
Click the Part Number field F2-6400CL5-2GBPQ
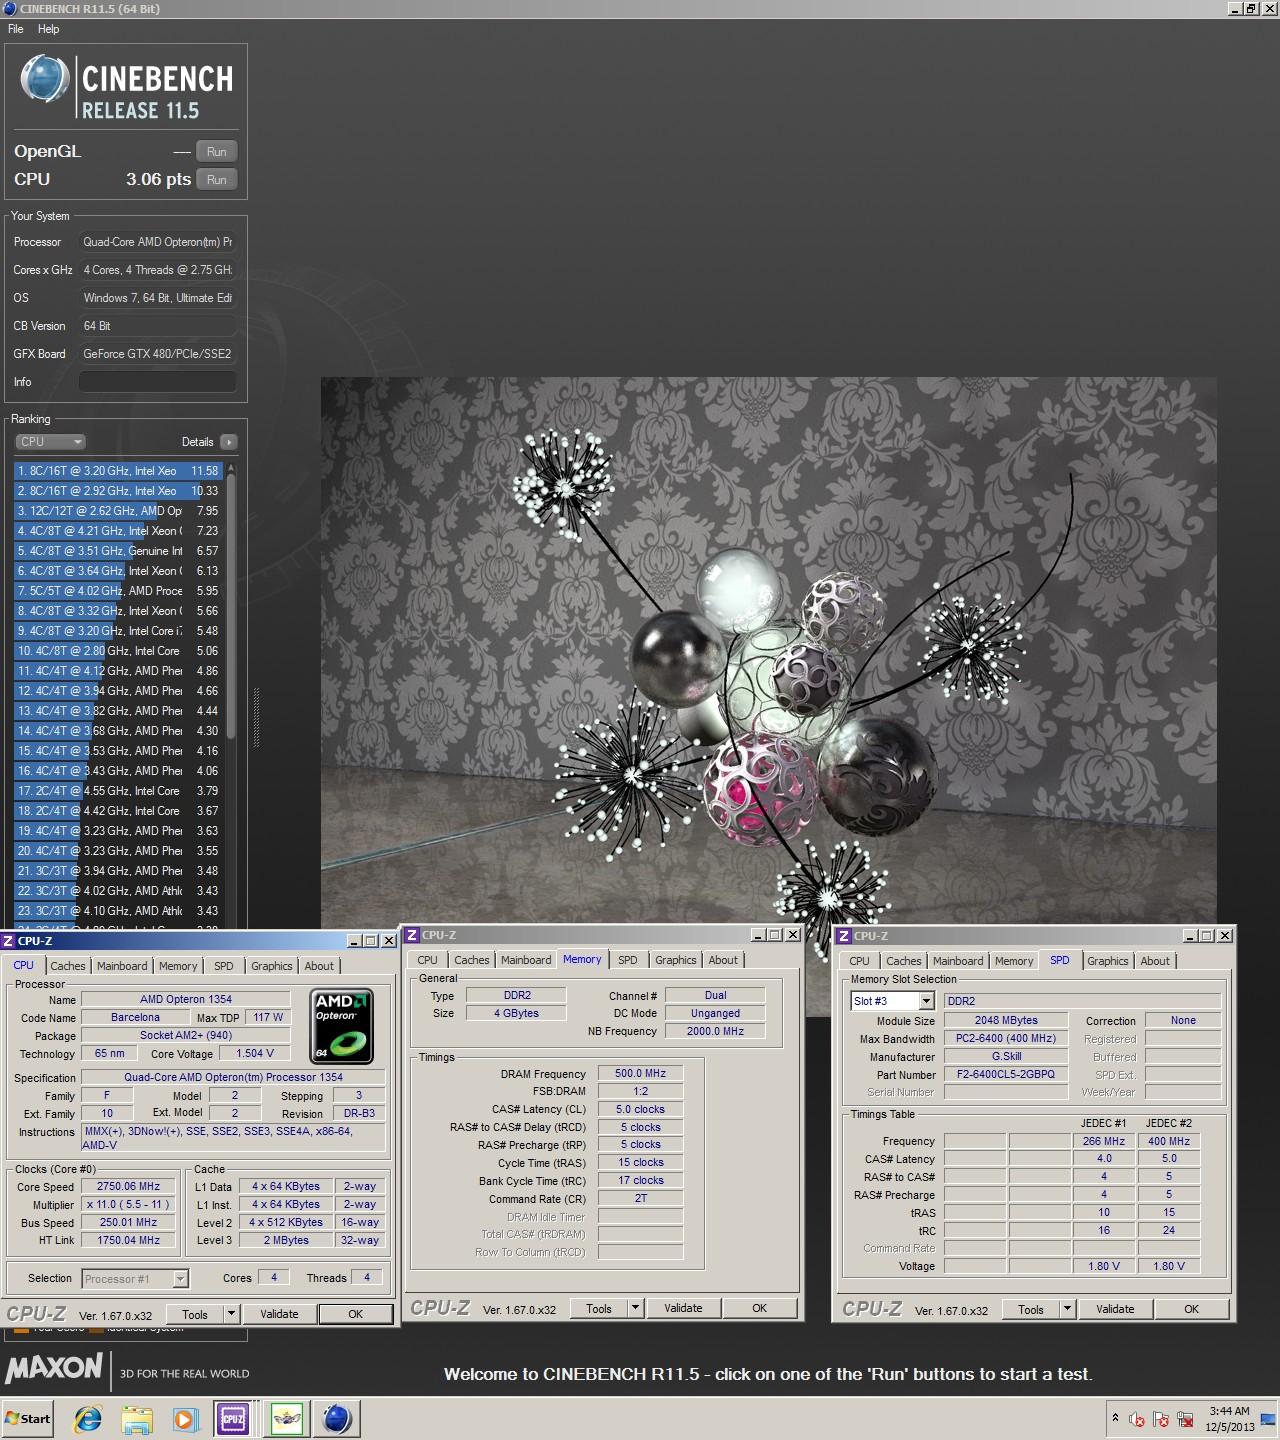point(1006,1075)
